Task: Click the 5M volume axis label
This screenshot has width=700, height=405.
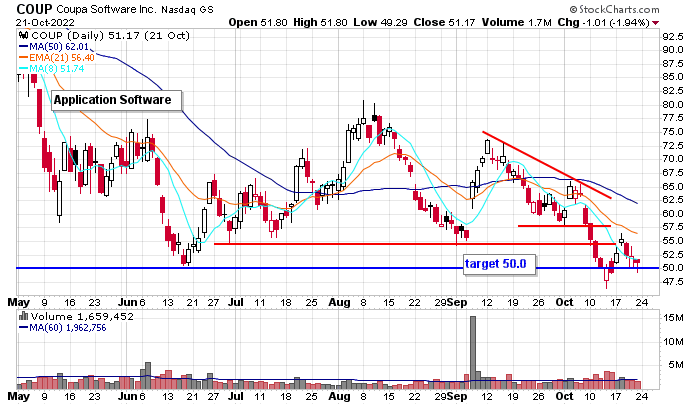Action: (676, 365)
